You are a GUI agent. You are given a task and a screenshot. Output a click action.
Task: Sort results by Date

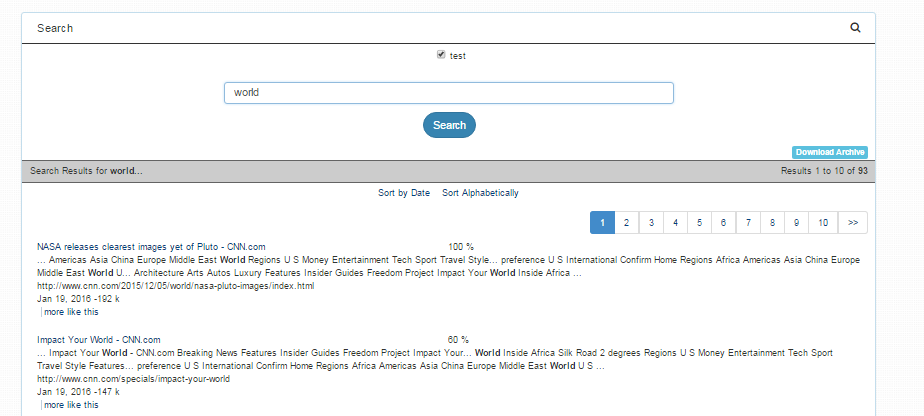point(403,193)
